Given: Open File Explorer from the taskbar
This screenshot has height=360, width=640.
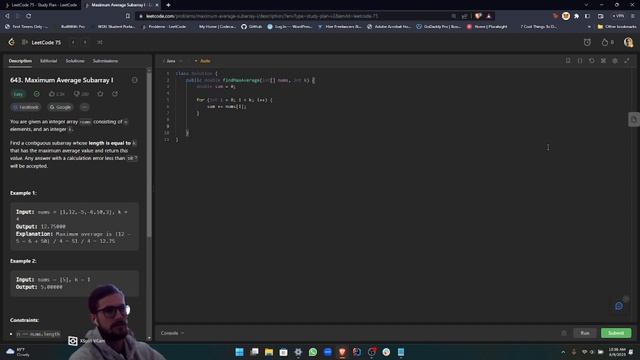Looking at the screenshot, I should click(x=269, y=352).
